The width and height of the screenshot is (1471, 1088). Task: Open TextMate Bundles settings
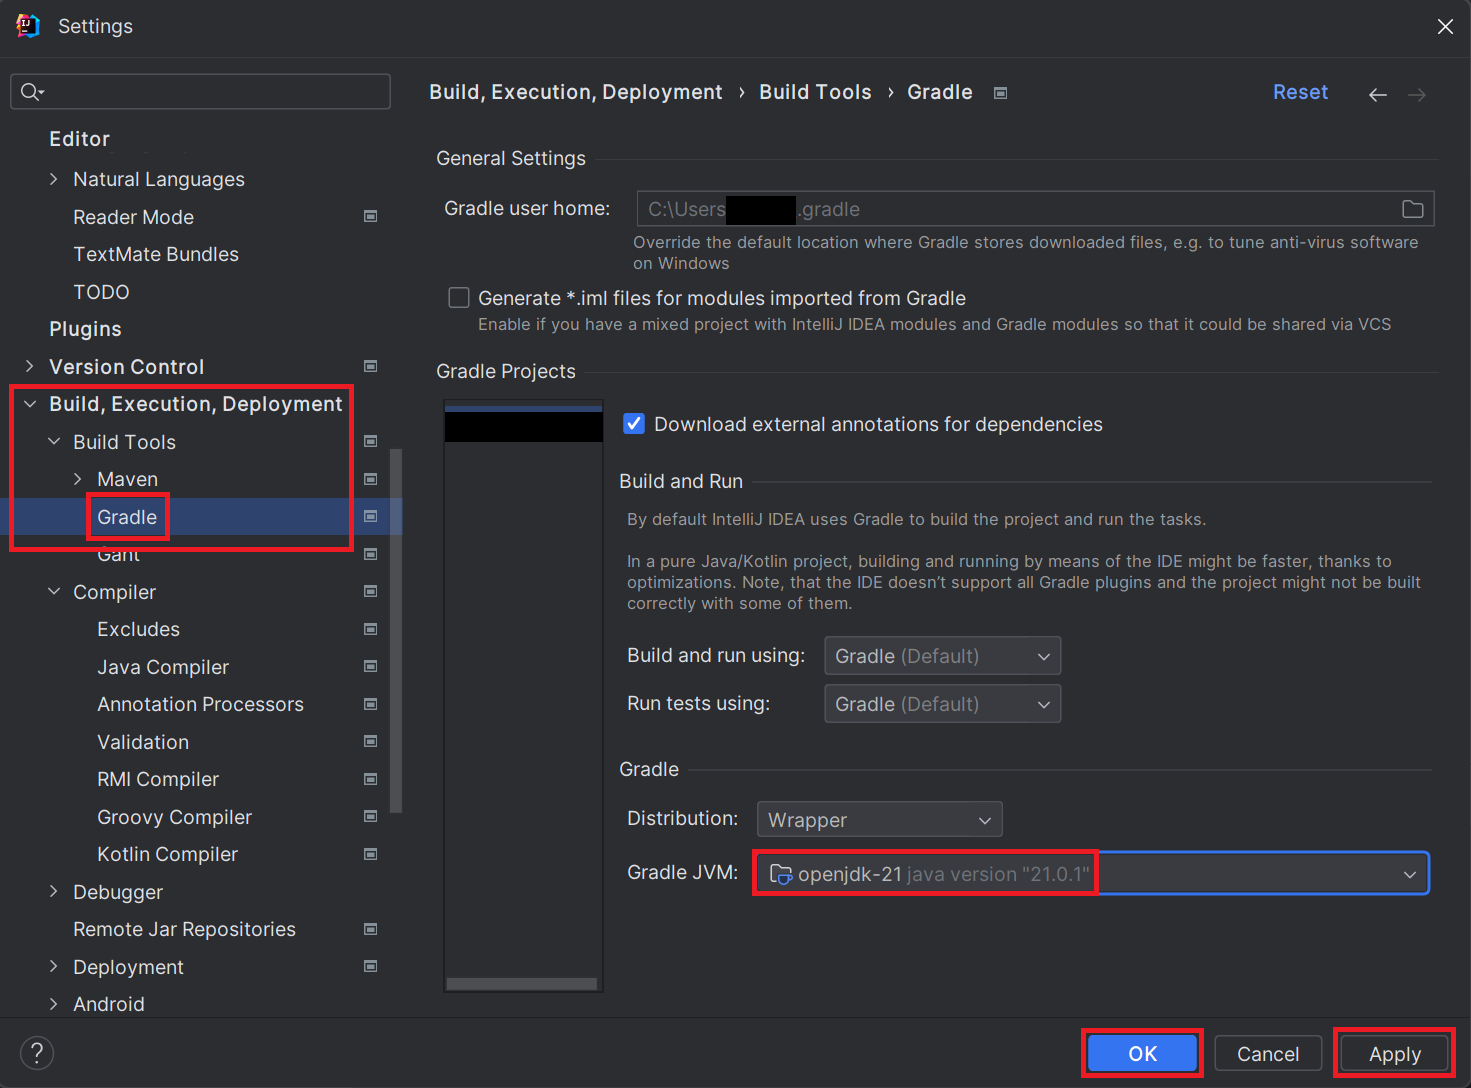pos(156,254)
